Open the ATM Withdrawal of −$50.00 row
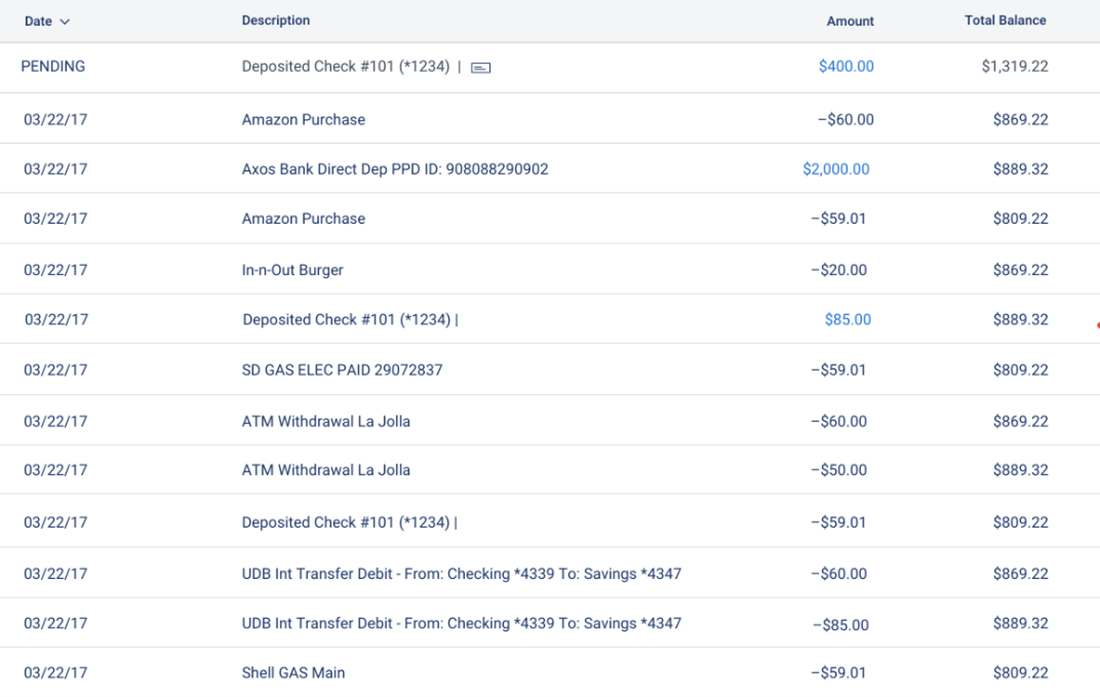 pyautogui.click(x=550, y=470)
